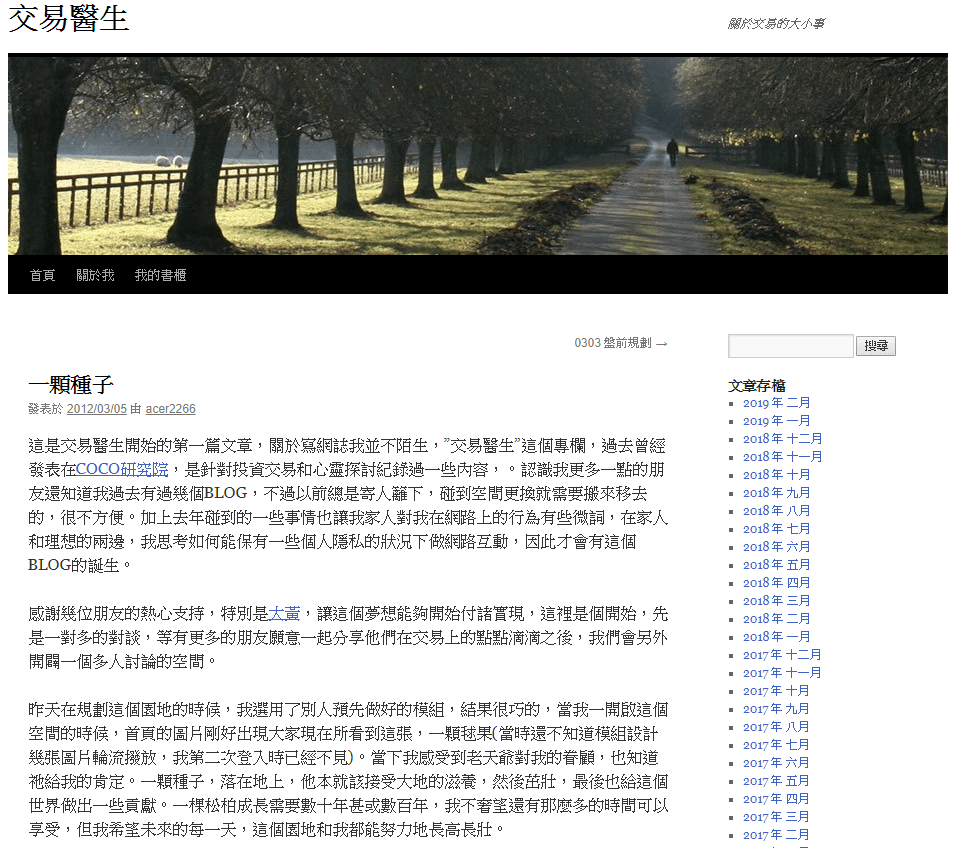Open author link acer2266
The image size is (957, 848).
point(170,409)
